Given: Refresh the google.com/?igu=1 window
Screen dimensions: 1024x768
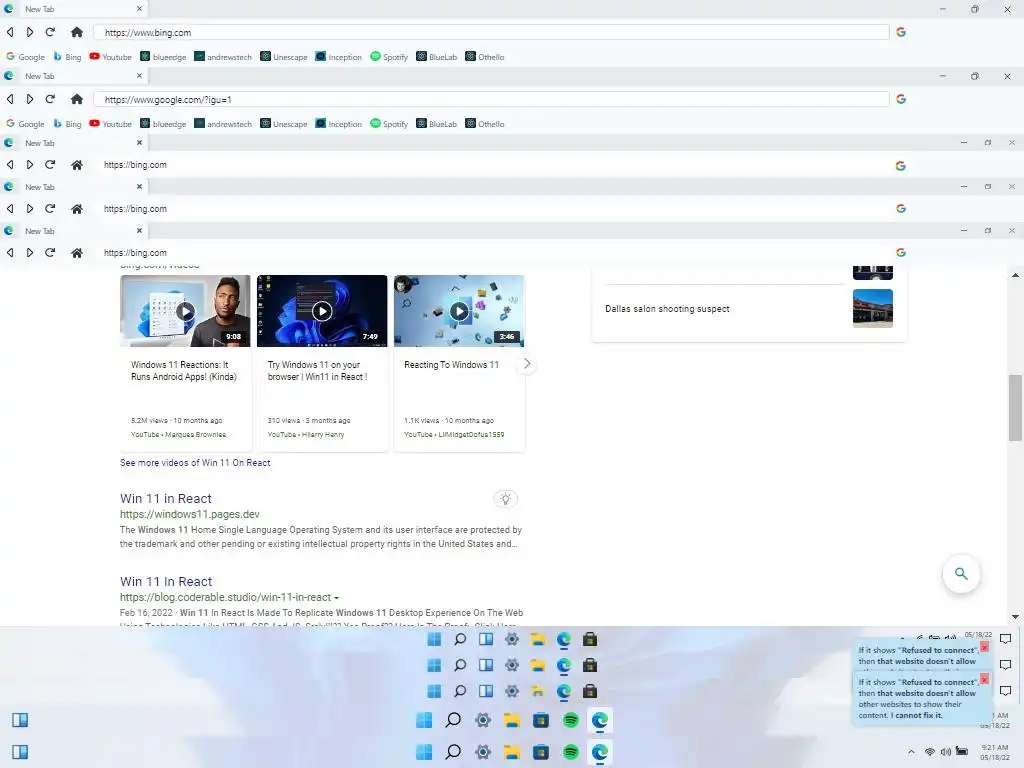Looking at the screenshot, I should (50, 99).
